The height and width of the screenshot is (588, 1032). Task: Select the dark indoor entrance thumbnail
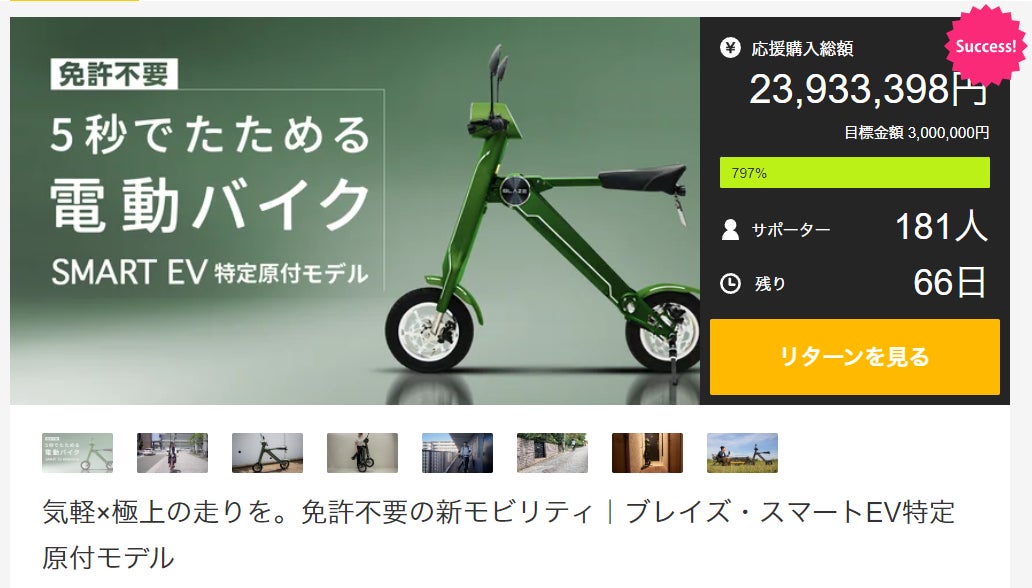pos(648,453)
